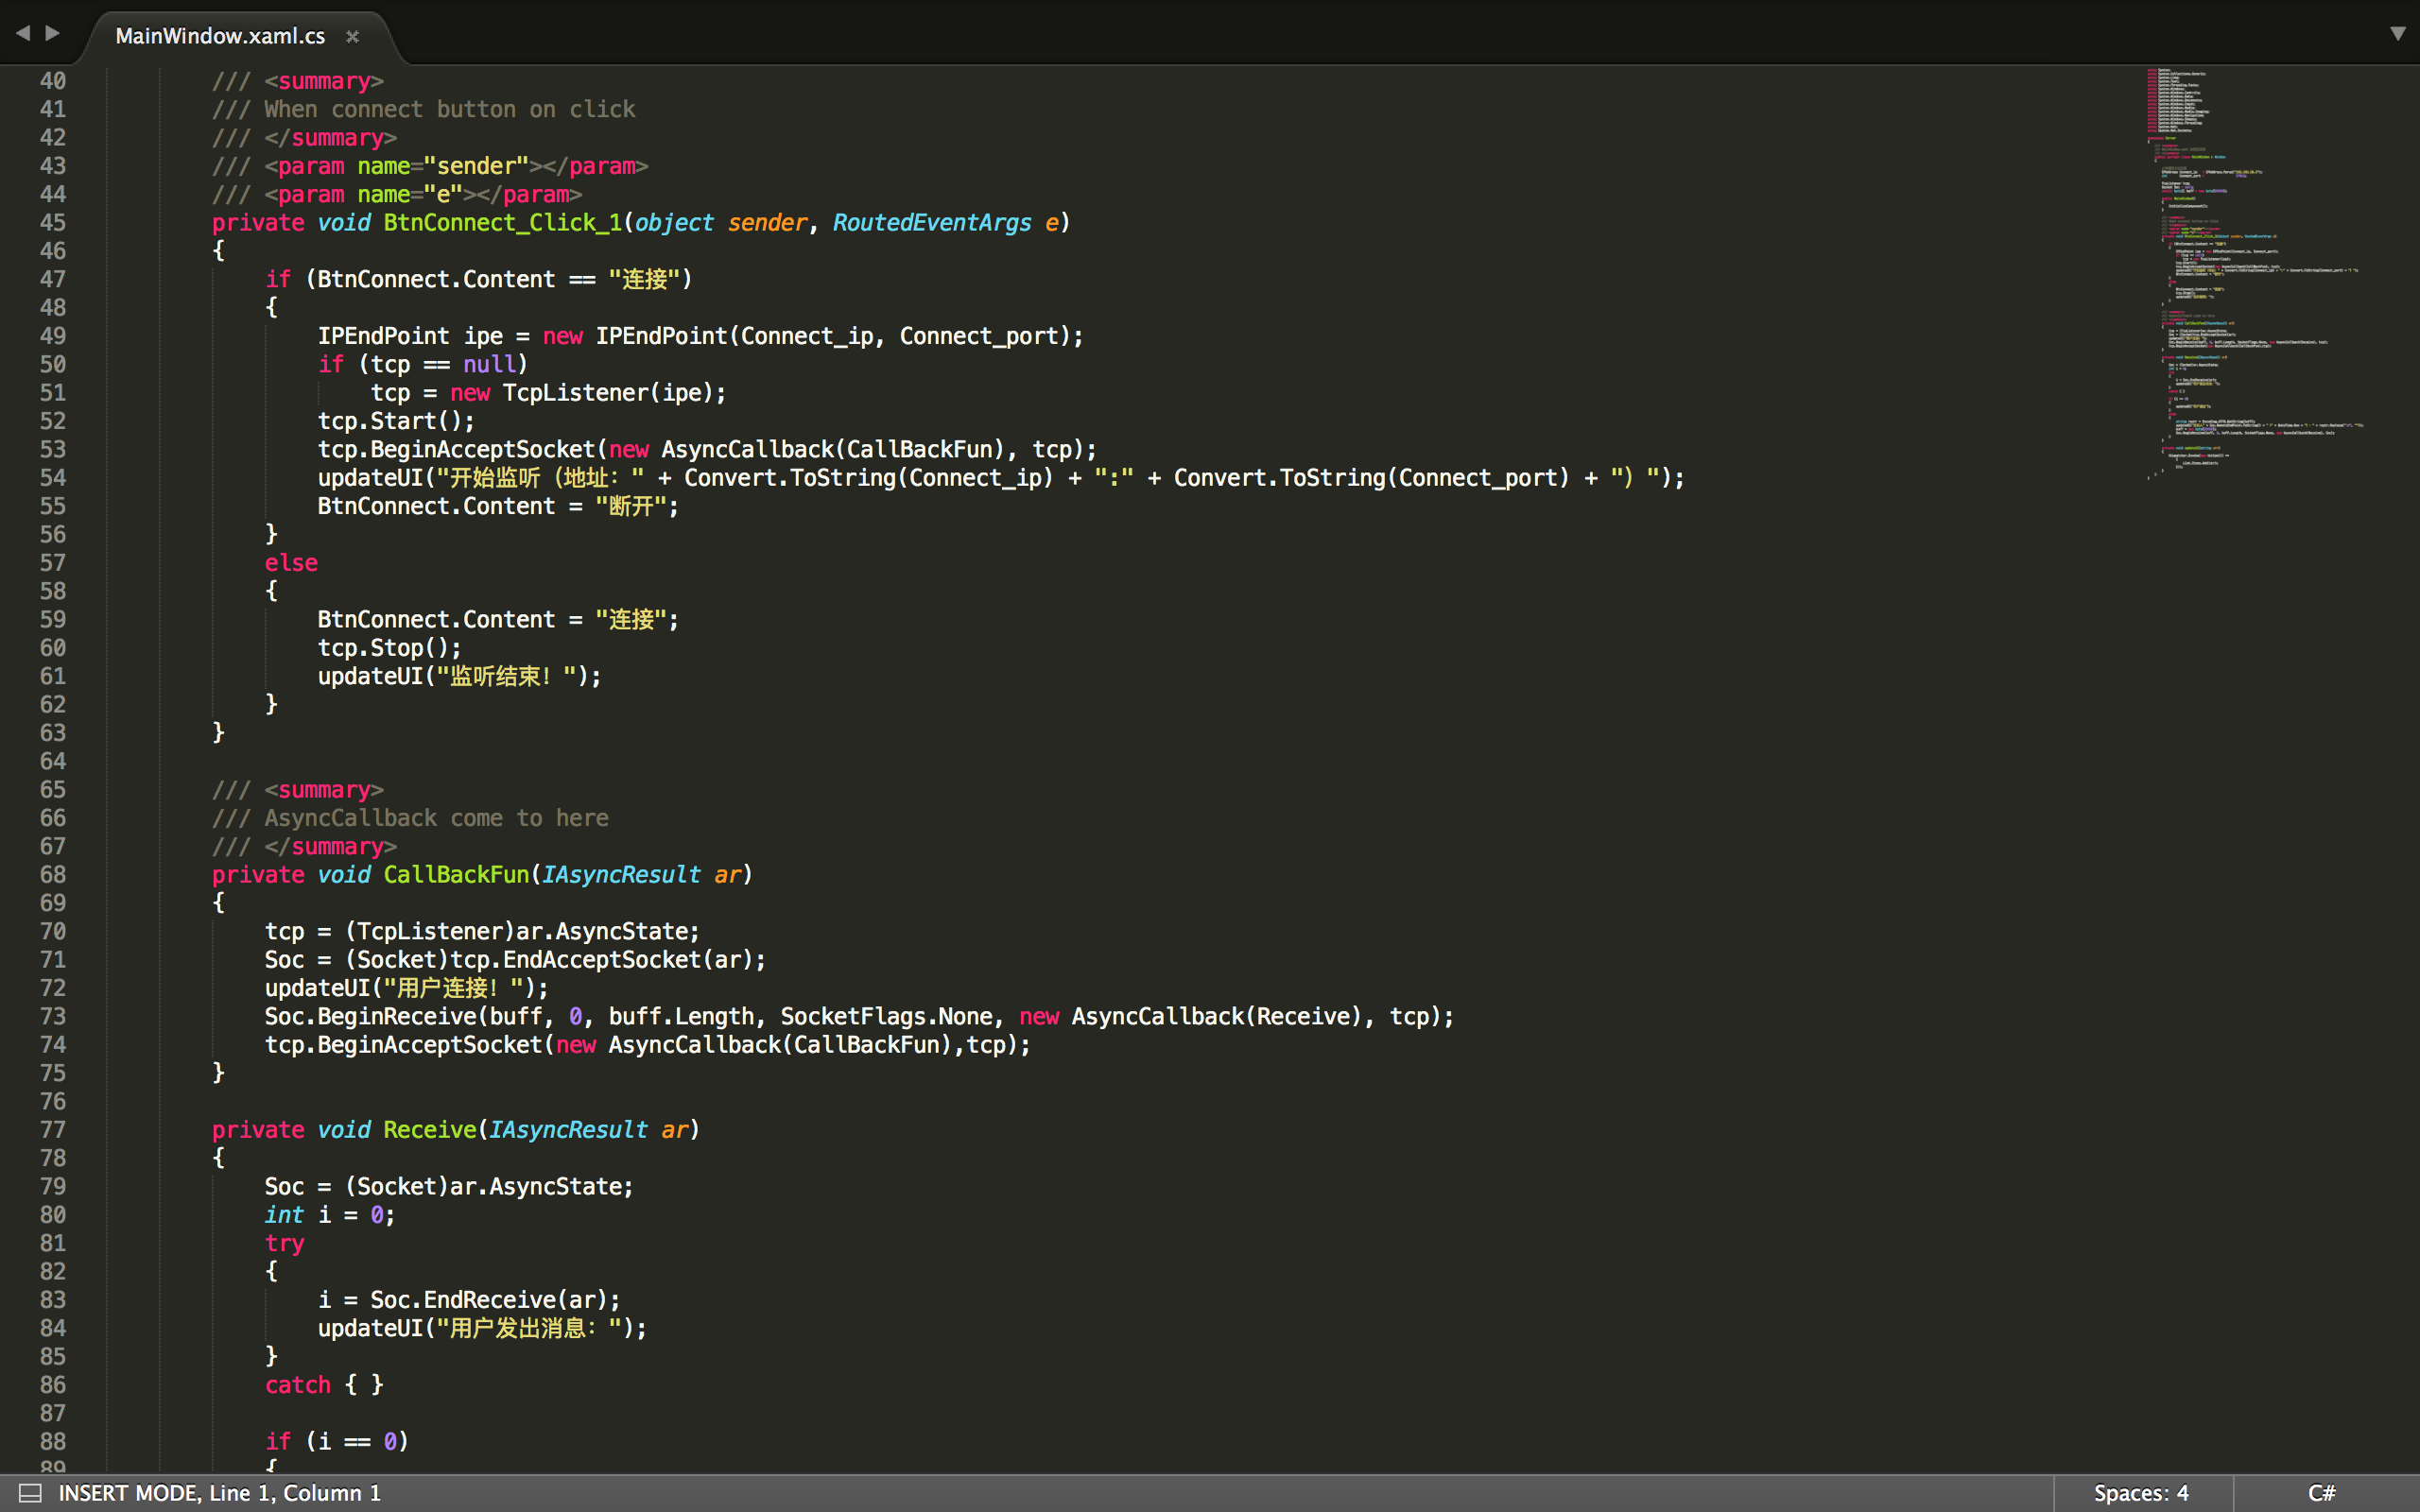Click the CallBackFun method declaration name
Viewport: 2420px width, 1512px height.
pos(456,874)
